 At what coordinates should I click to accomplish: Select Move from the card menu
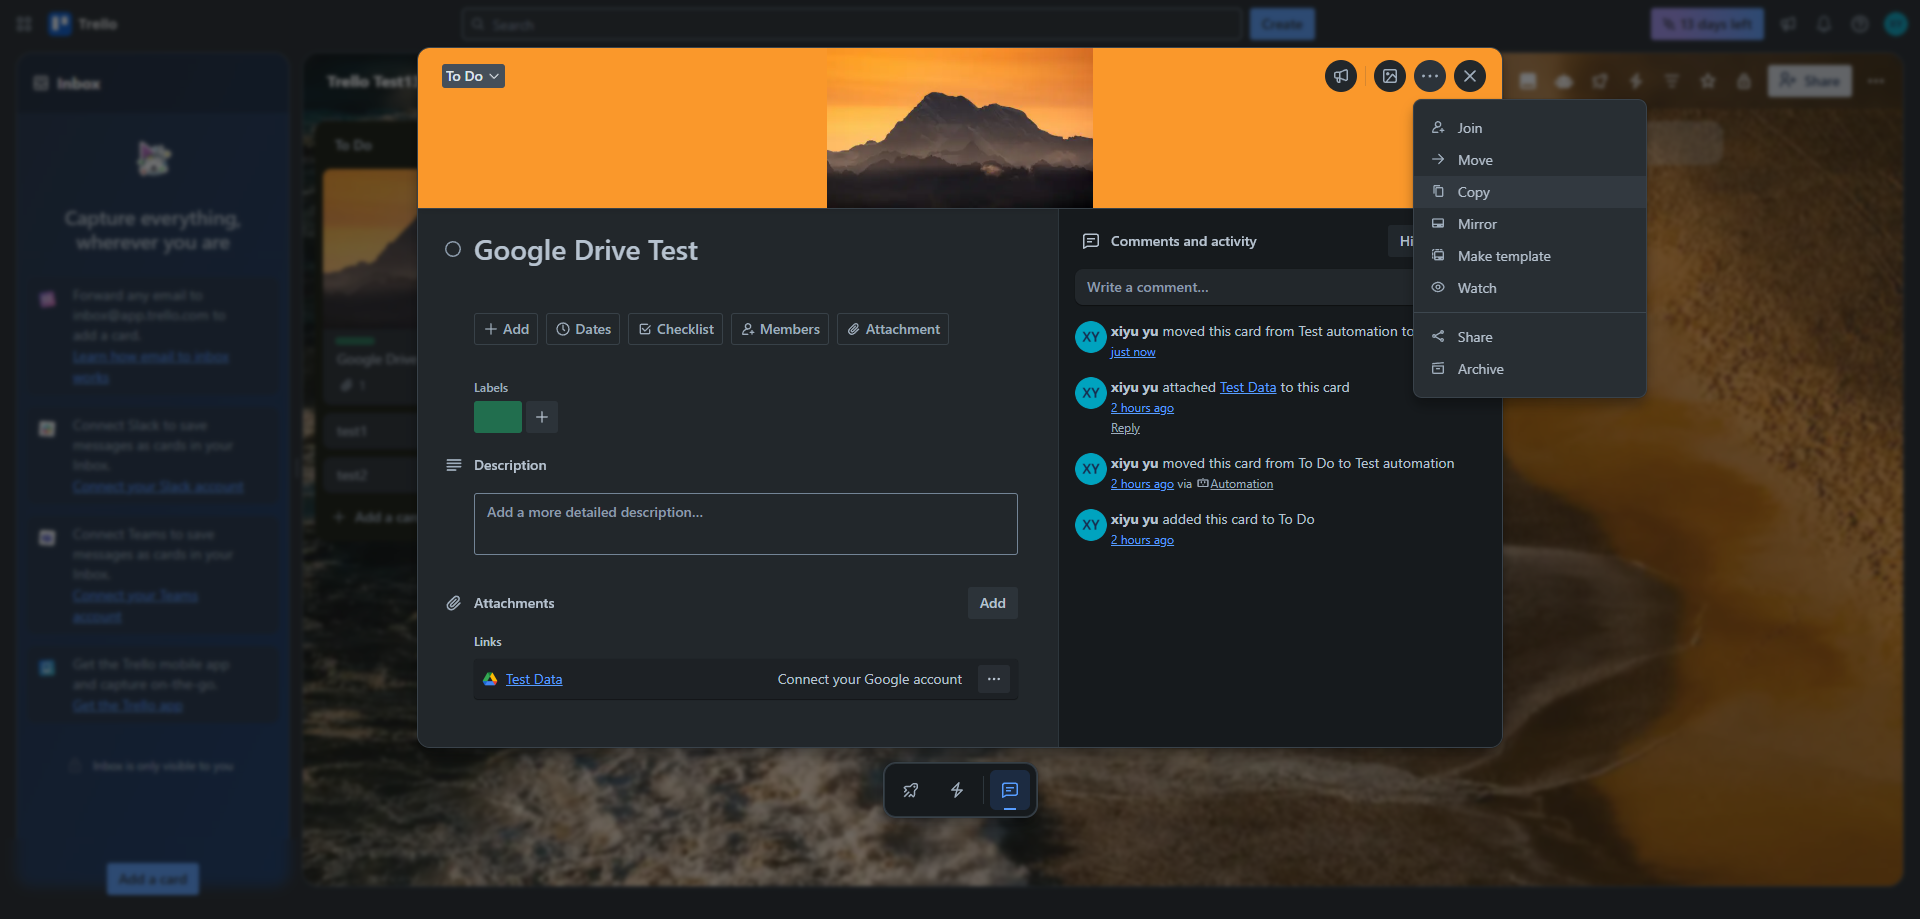(1530, 160)
